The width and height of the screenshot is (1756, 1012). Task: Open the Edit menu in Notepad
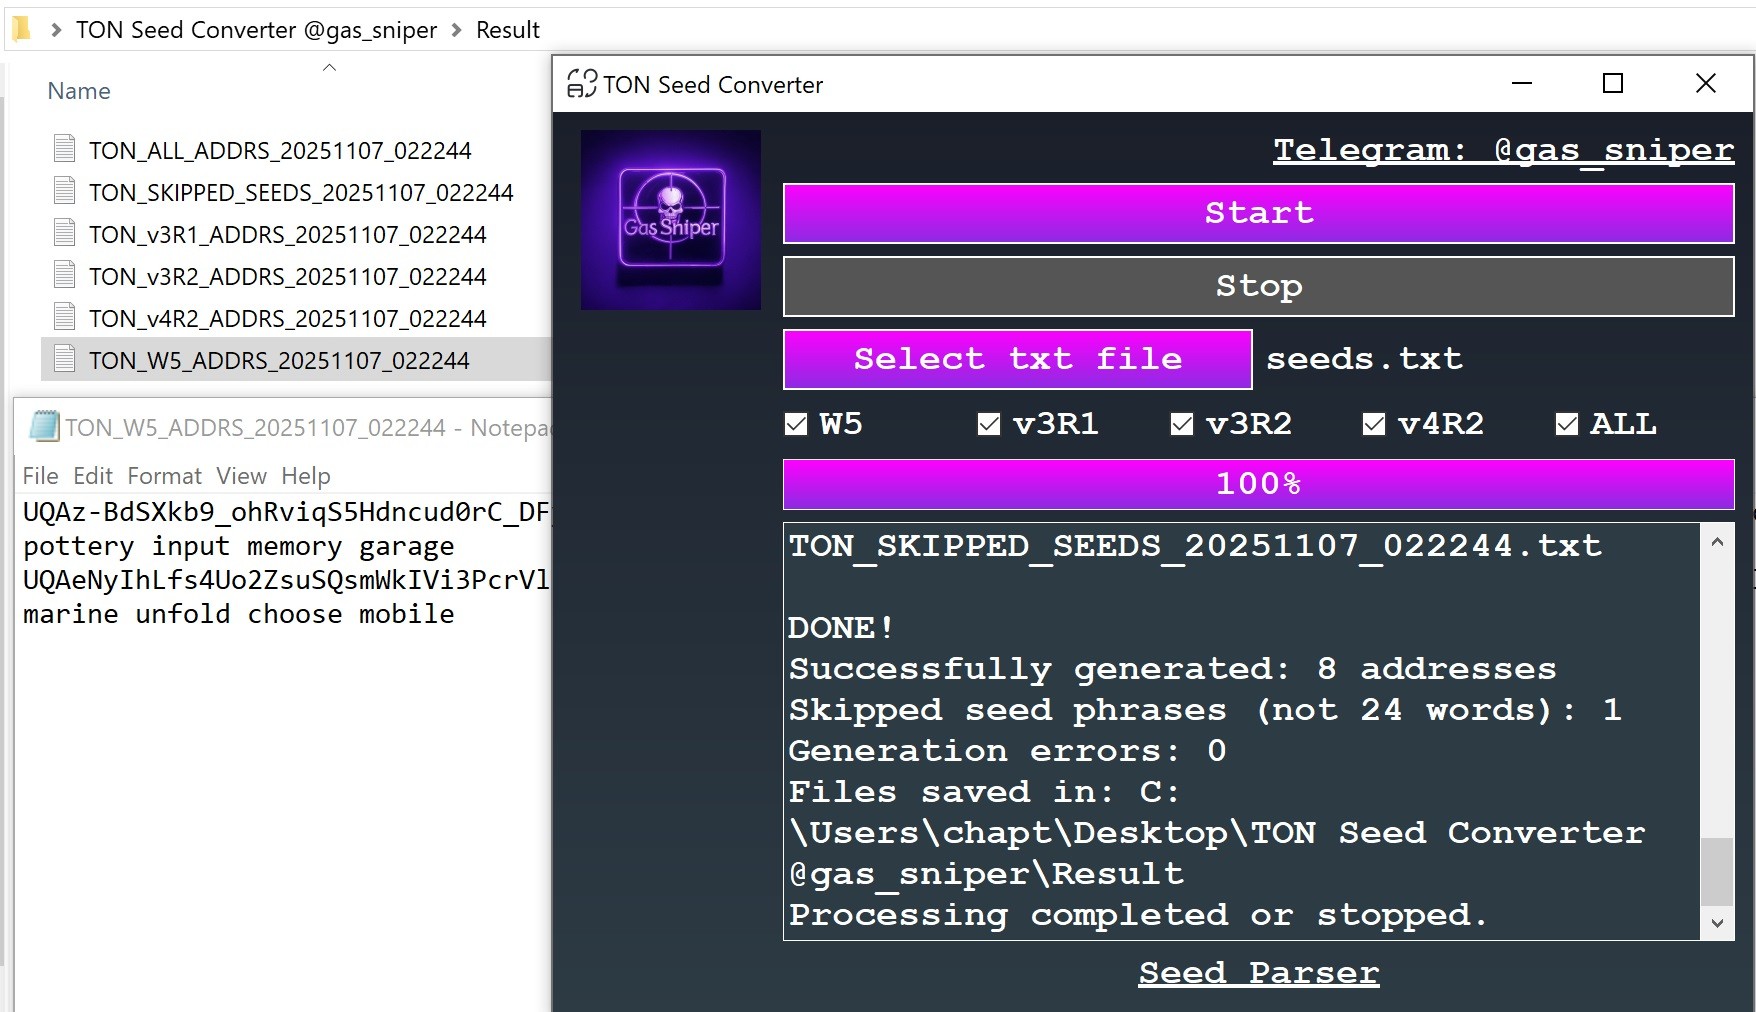click(93, 476)
